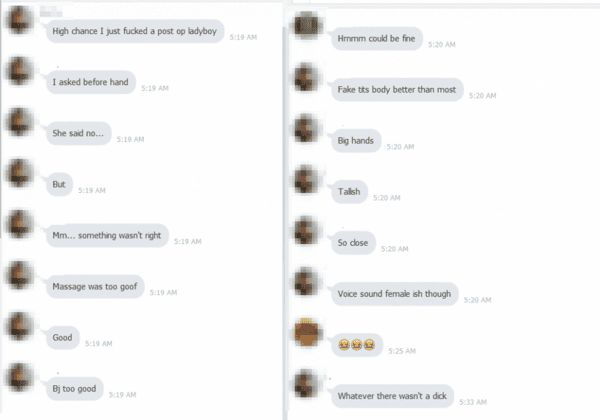Viewport: 600px width, 420px height.
Task: Click avatar beside the 'But' message
Action: [x=19, y=173]
